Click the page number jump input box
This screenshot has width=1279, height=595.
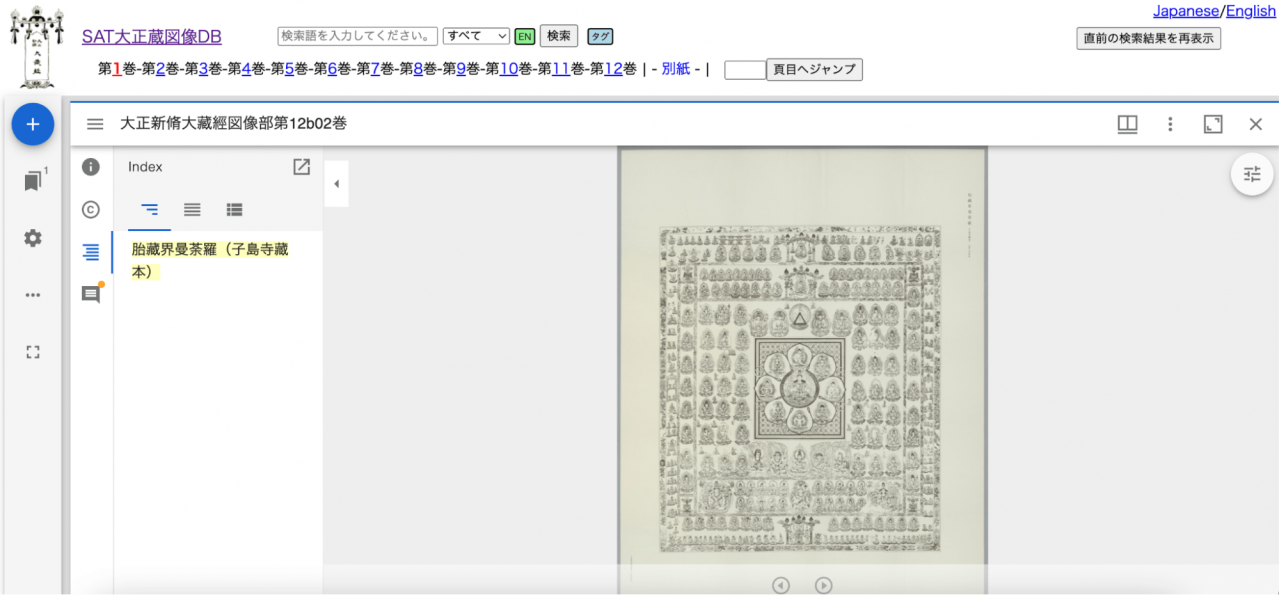click(745, 70)
